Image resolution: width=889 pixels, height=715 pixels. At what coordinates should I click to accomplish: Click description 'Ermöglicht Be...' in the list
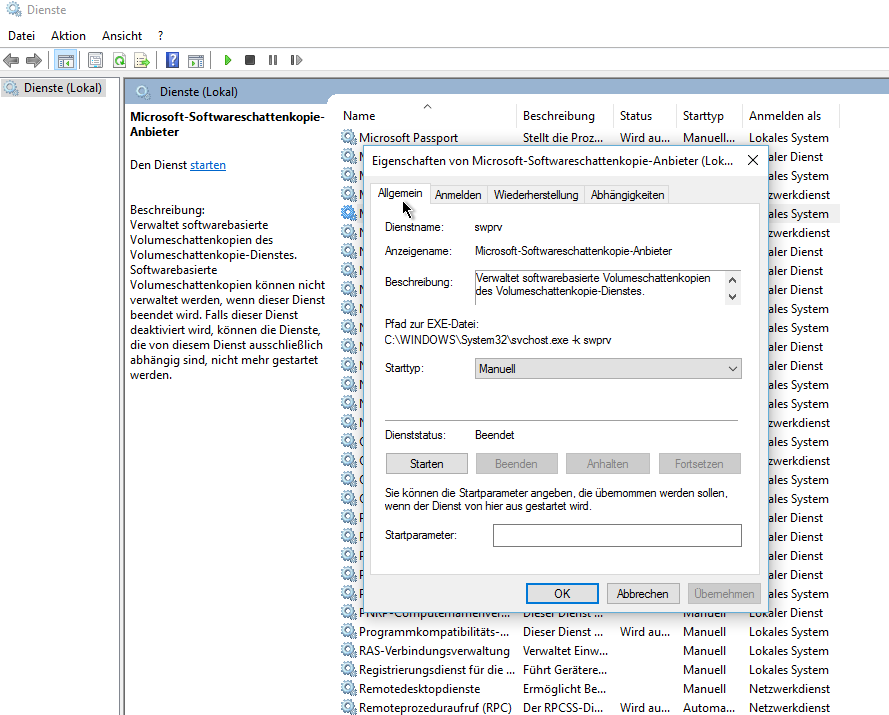(x=564, y=689)
